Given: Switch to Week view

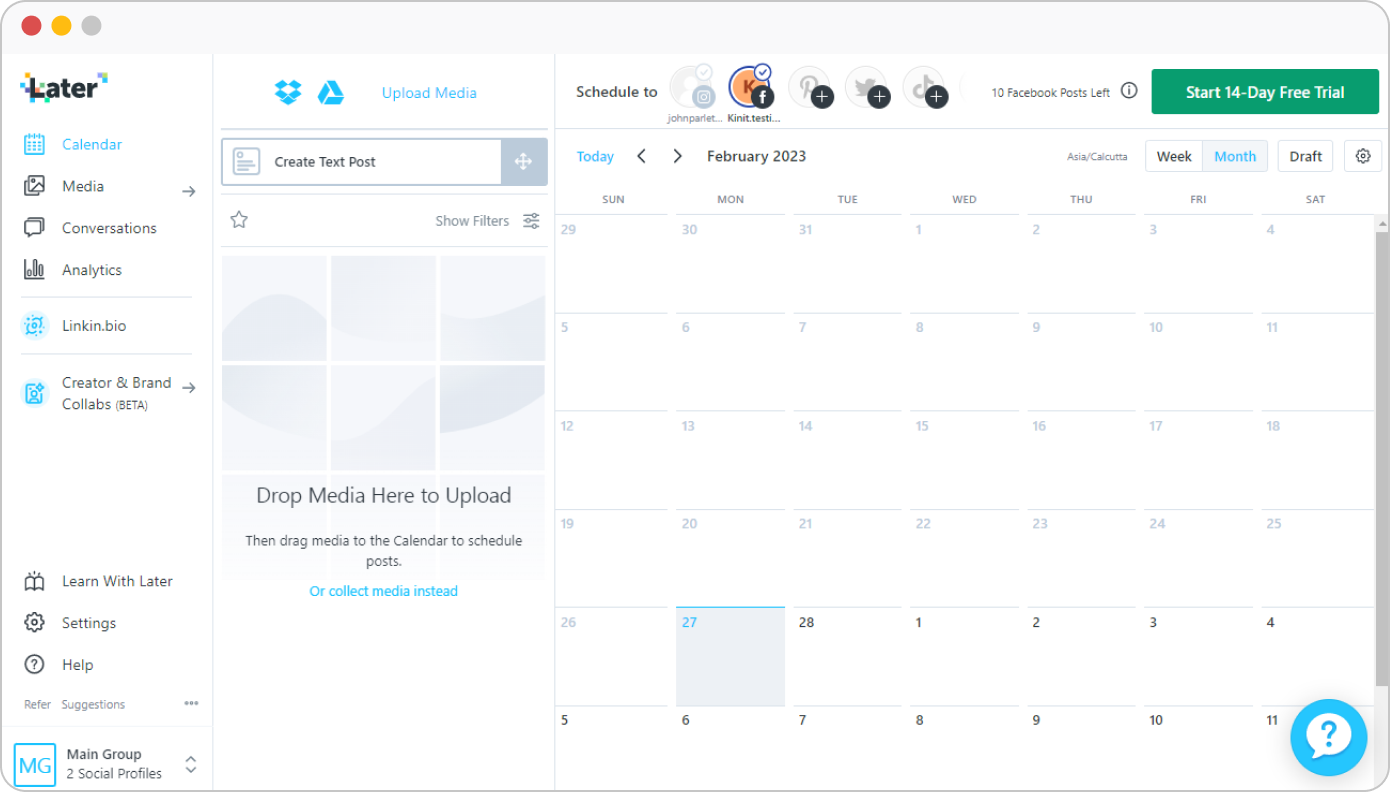Looking at the screenshot, I should (1174, 156).
